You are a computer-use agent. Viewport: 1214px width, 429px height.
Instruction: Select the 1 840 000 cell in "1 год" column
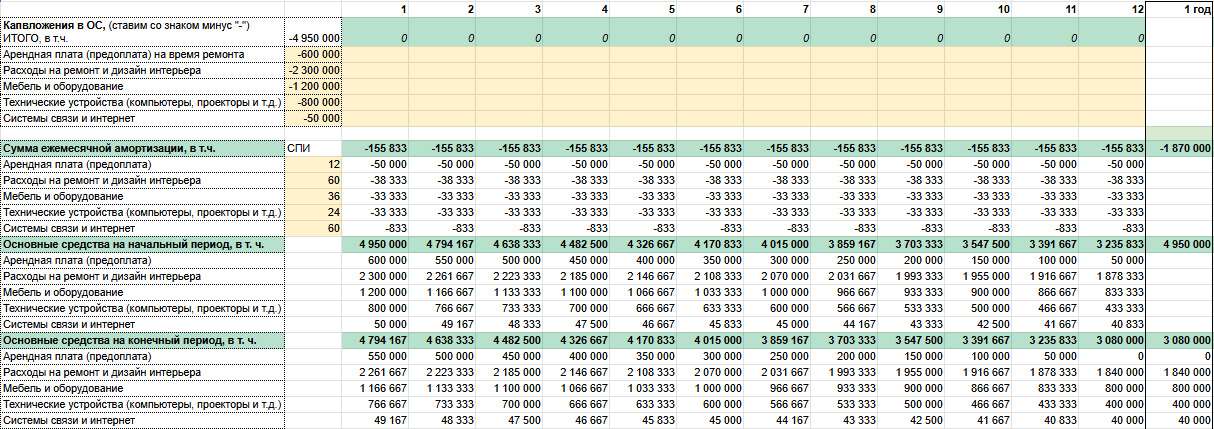1179,372
